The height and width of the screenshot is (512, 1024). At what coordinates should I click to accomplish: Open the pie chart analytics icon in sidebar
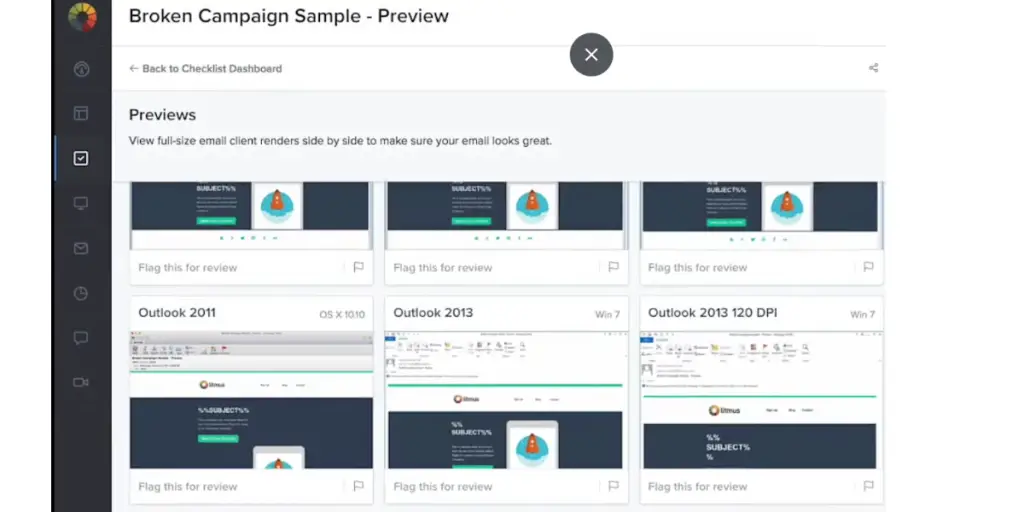[81, 293]
